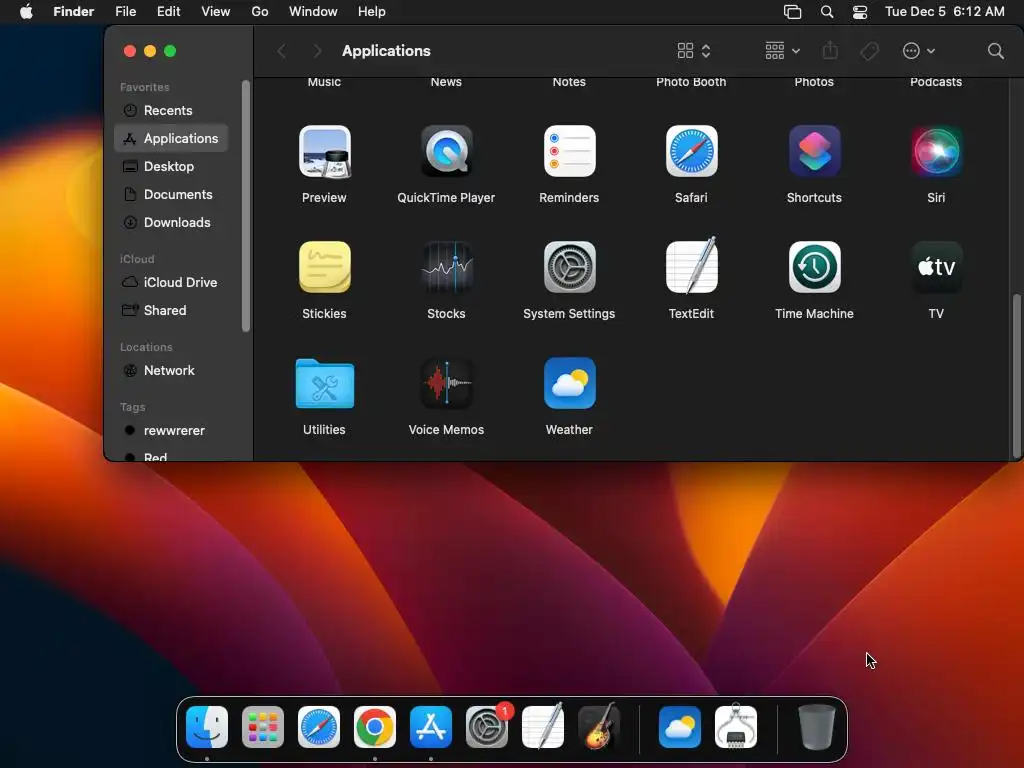Select the Reminders app icon

click(569, 152)
